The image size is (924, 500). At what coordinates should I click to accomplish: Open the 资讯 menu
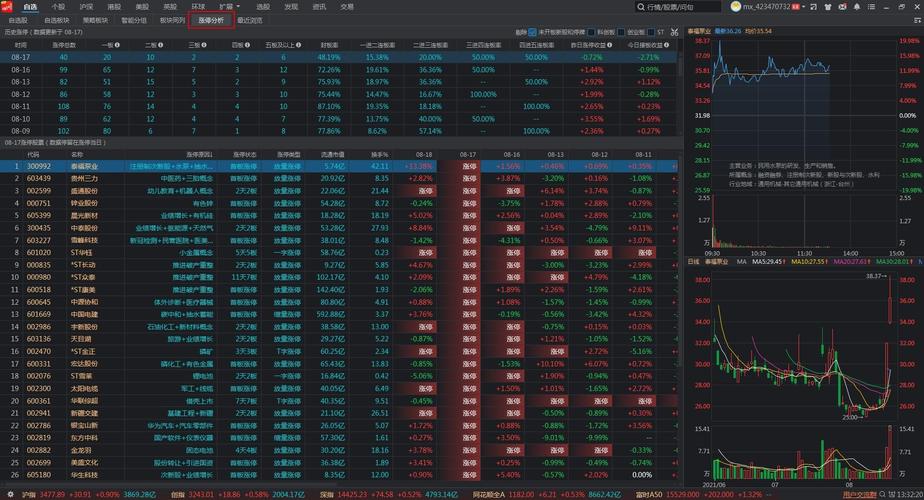[x=318, y=6]
